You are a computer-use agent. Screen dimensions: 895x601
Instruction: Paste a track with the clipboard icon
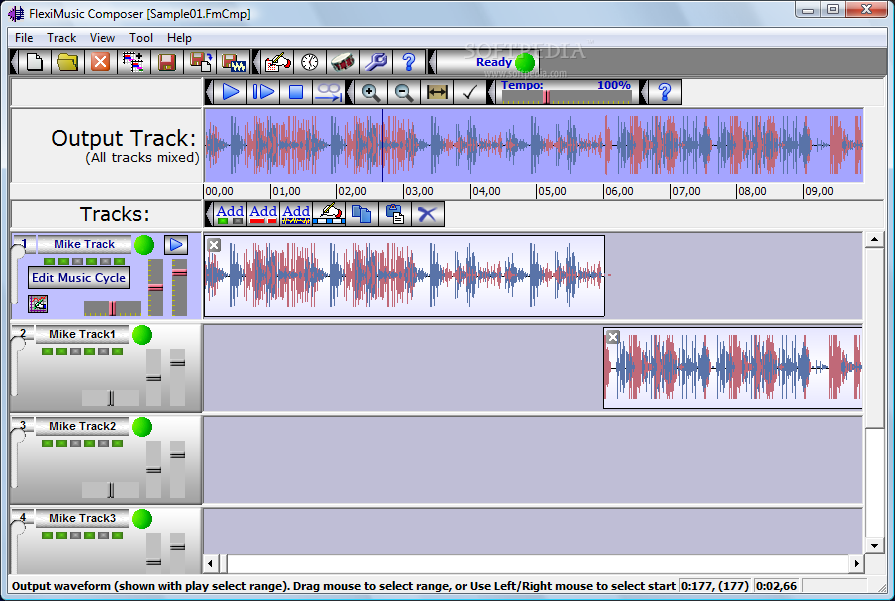pyautogui.click(x=395, y=214)
